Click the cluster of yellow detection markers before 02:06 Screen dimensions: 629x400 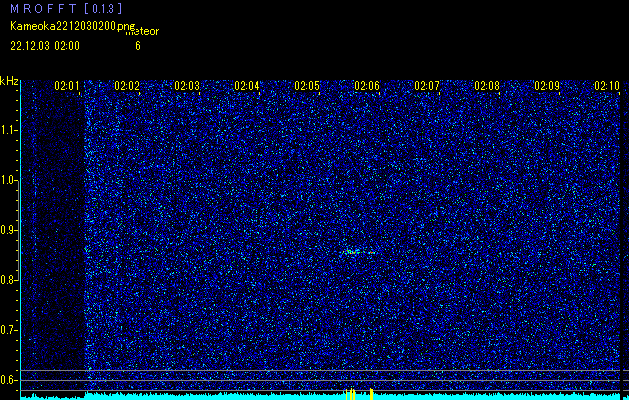click(351, 394)
